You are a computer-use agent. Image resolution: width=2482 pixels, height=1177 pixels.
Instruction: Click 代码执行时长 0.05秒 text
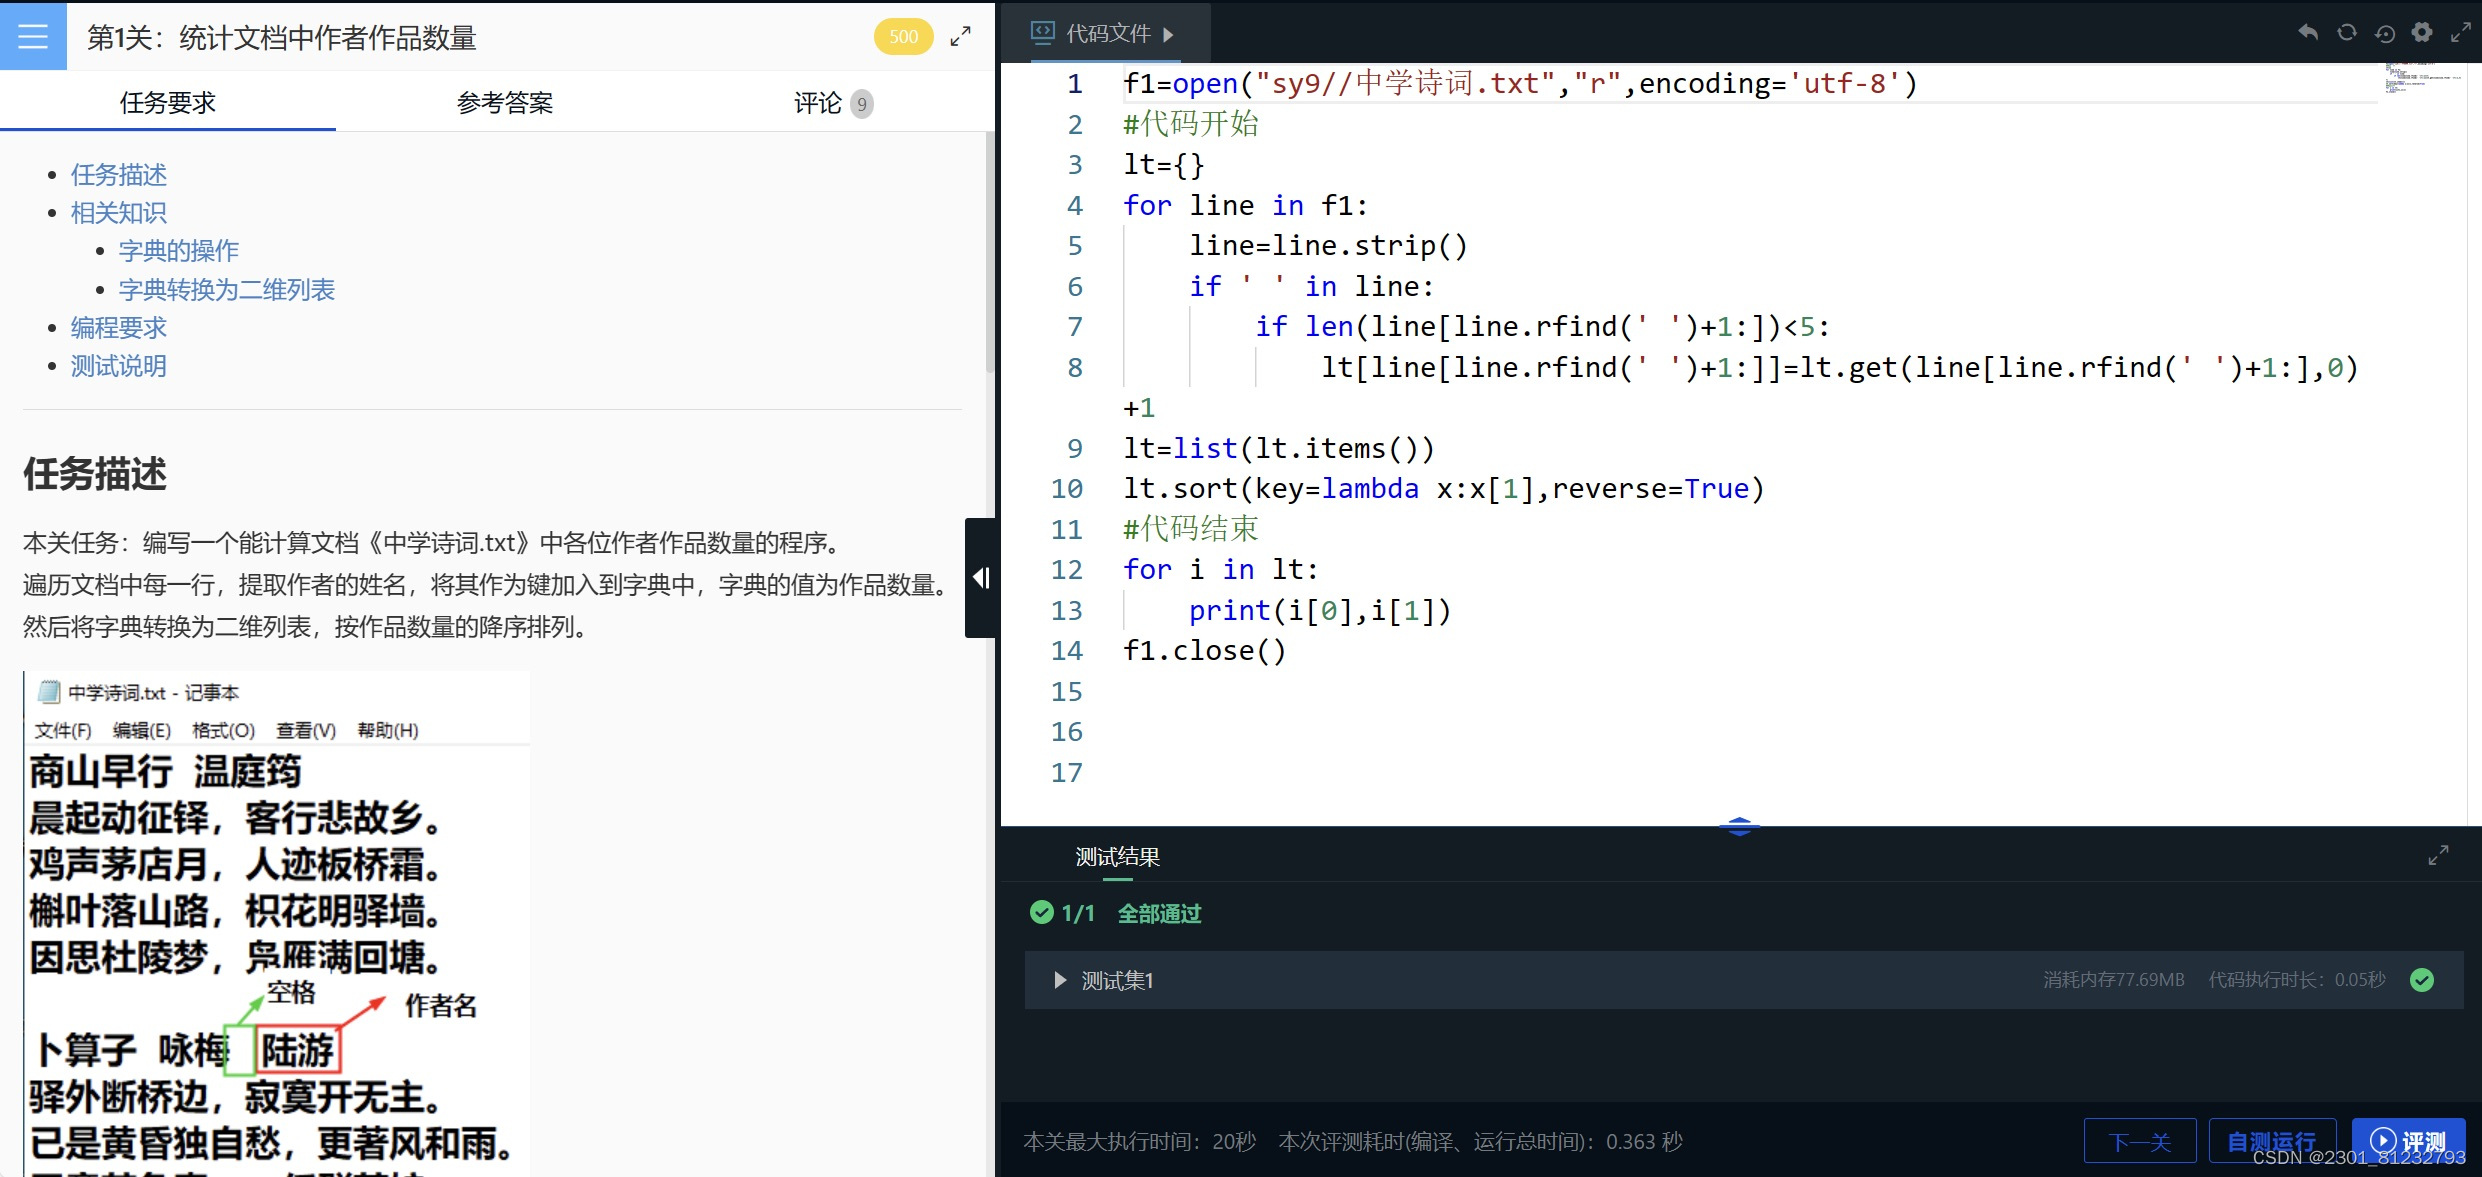click(2297, 980)
